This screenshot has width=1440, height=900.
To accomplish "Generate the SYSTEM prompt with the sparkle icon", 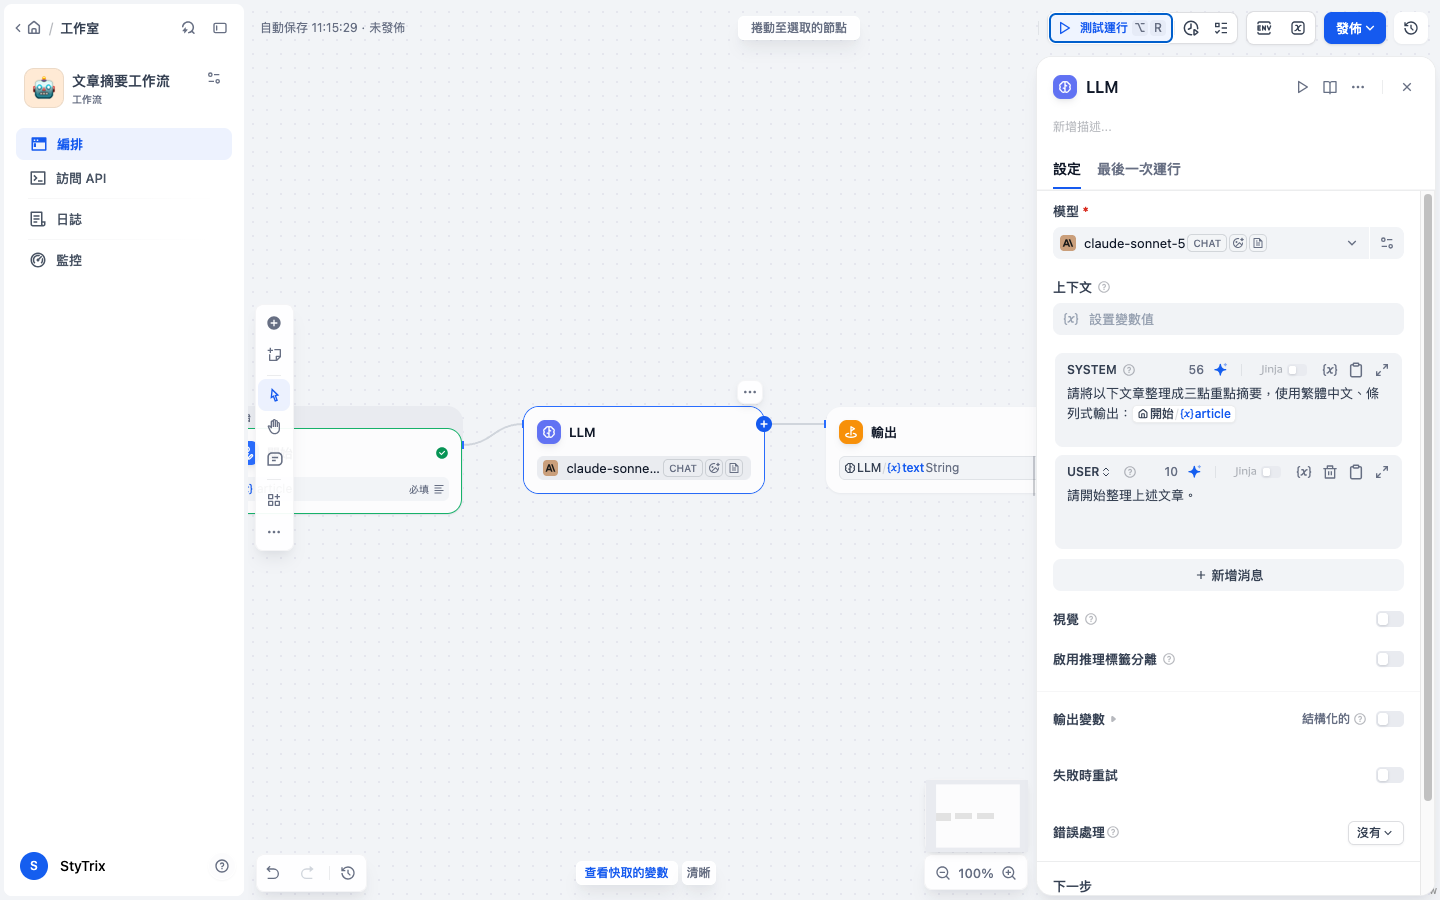I will point(1220,370).
